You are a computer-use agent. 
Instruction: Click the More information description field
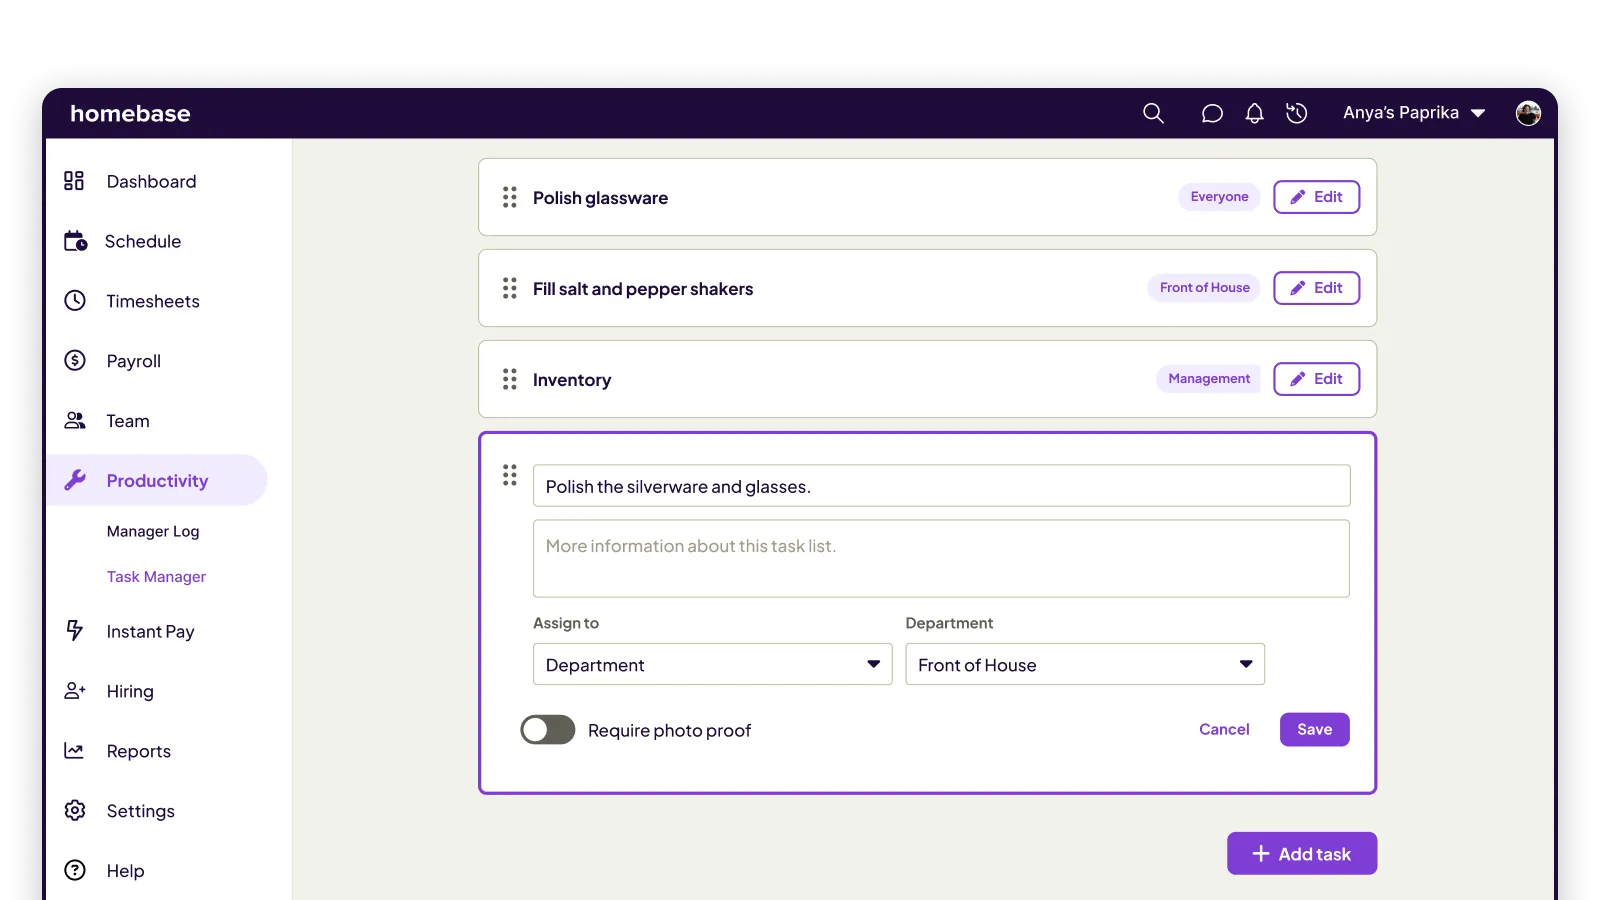click(x=941, y=558)
